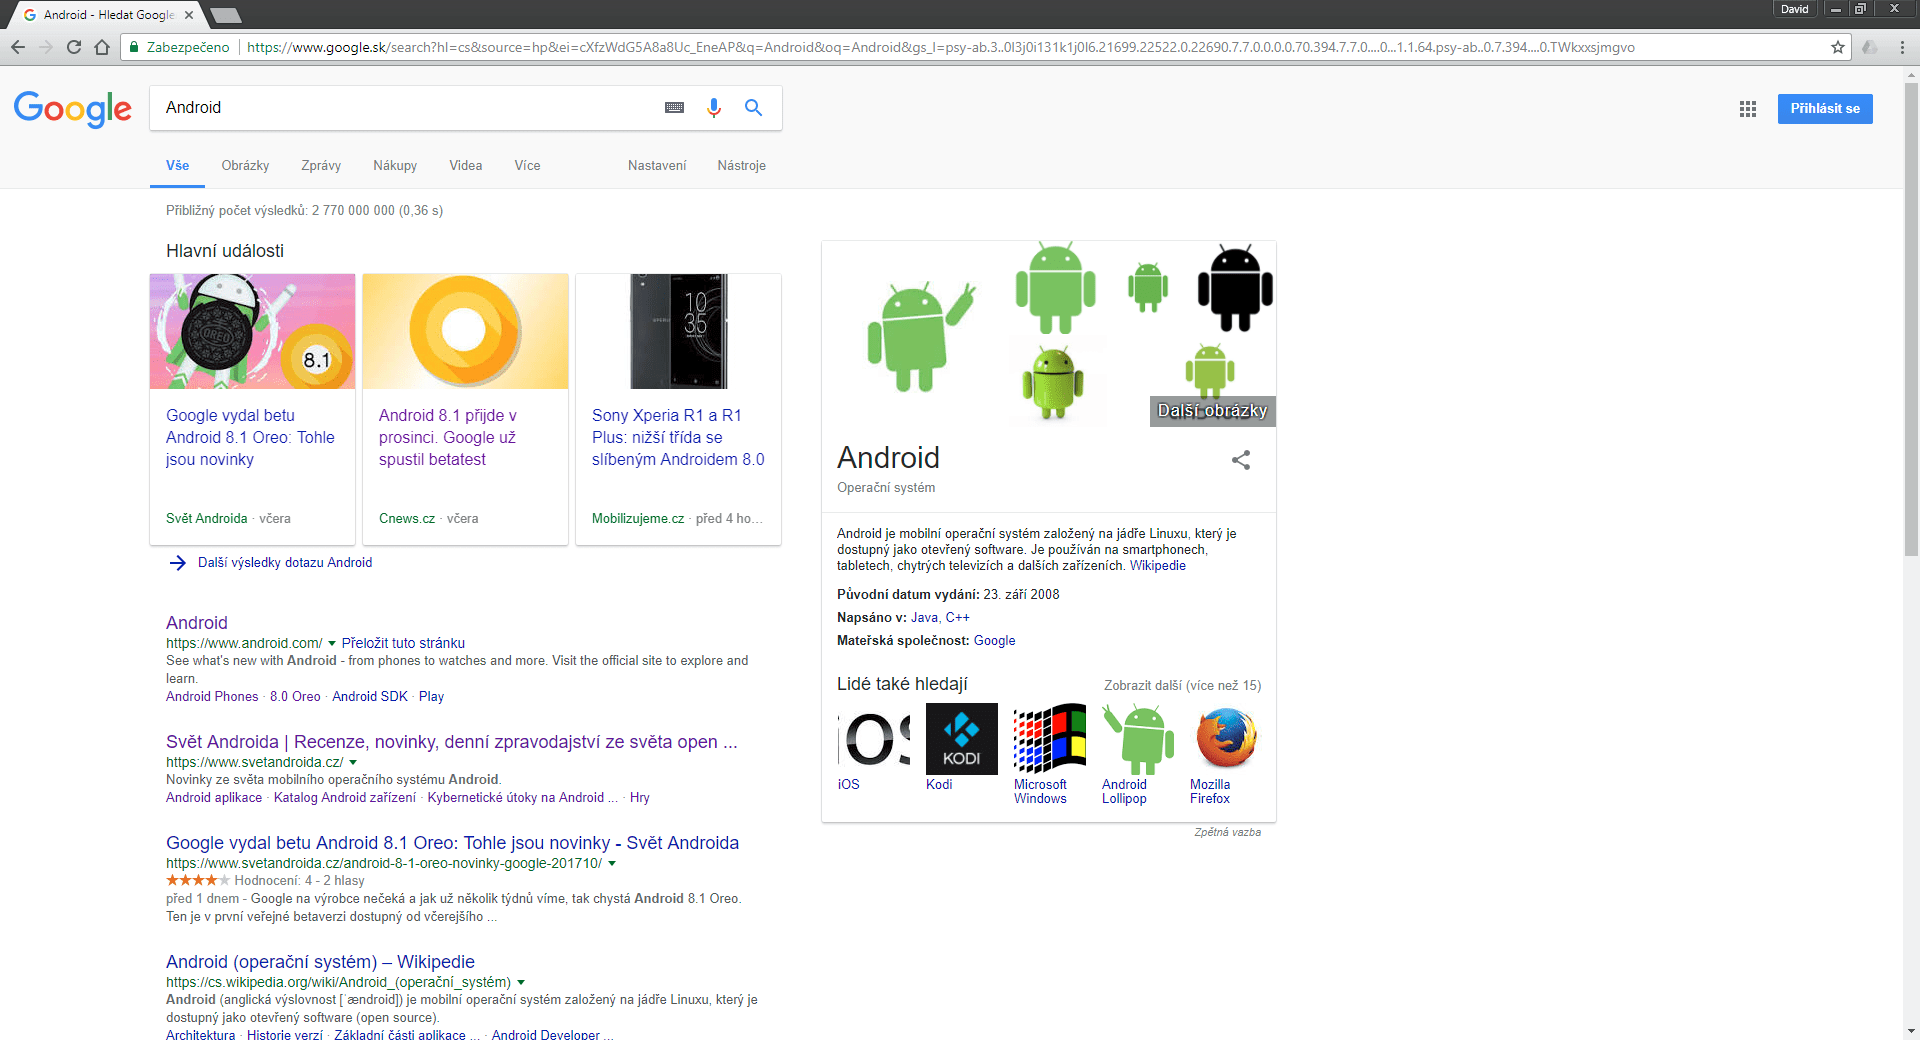Switch to the Videa search tab
The height and width of the screenshot is (1040, 1920).
coord(465,166)
